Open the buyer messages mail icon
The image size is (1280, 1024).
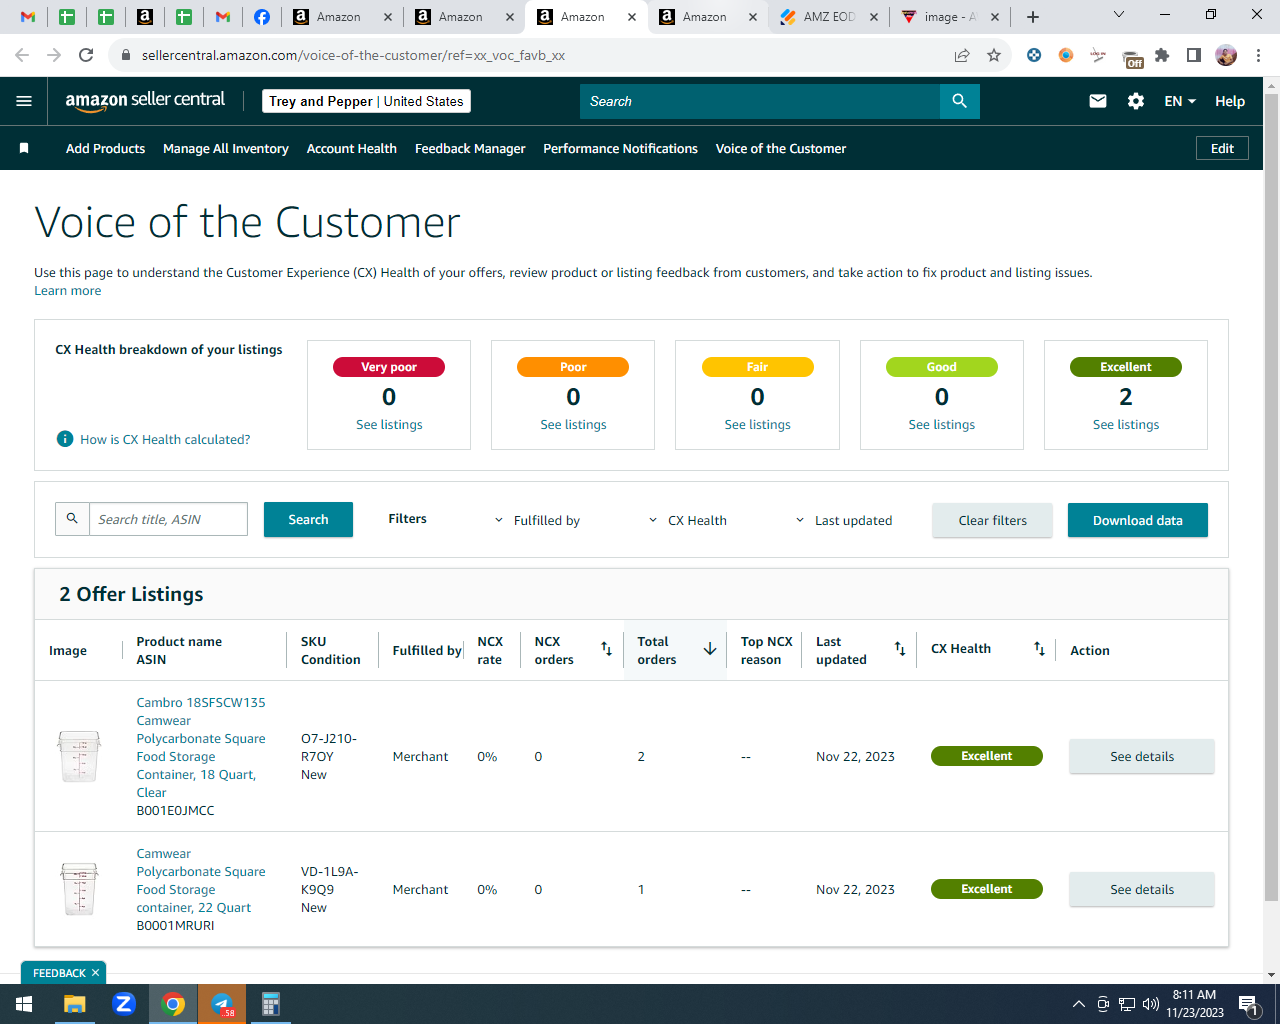pos(1098,101)
